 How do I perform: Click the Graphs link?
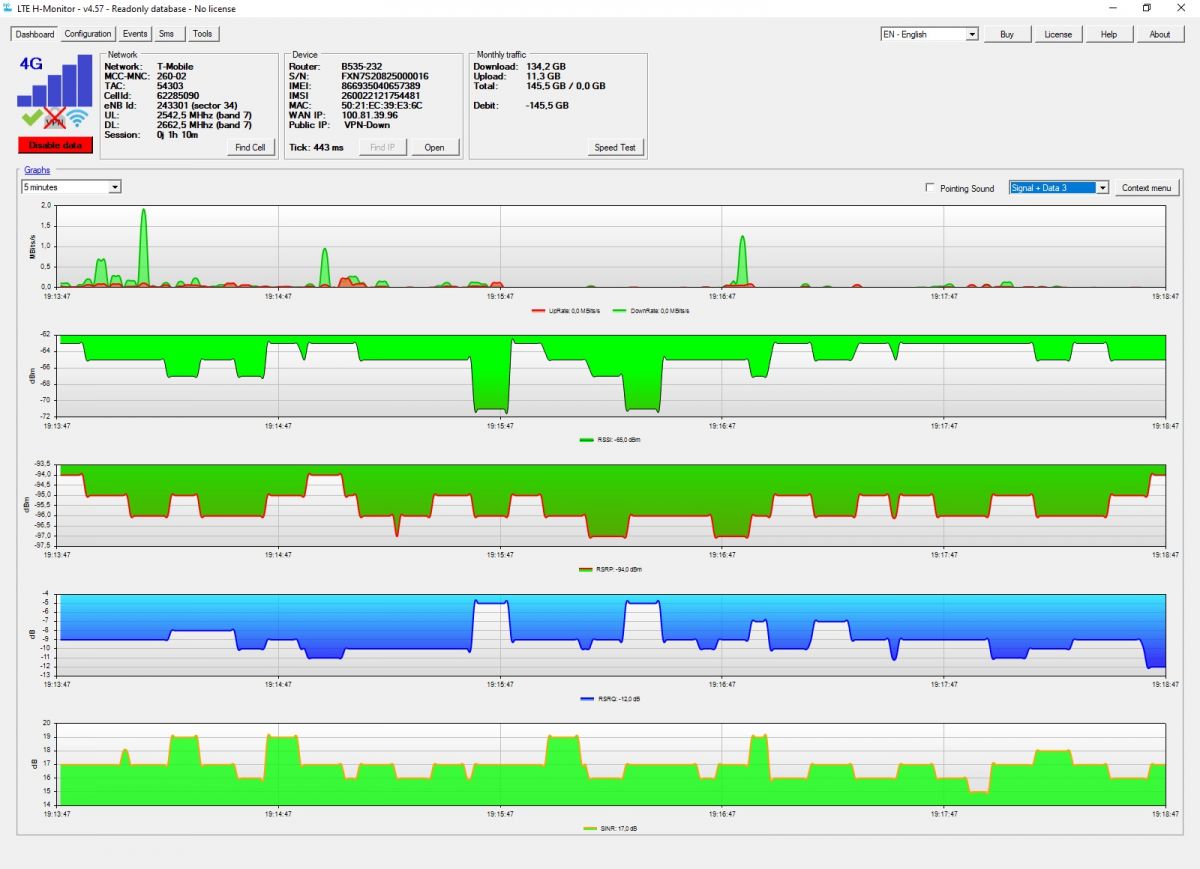[37, 170]
